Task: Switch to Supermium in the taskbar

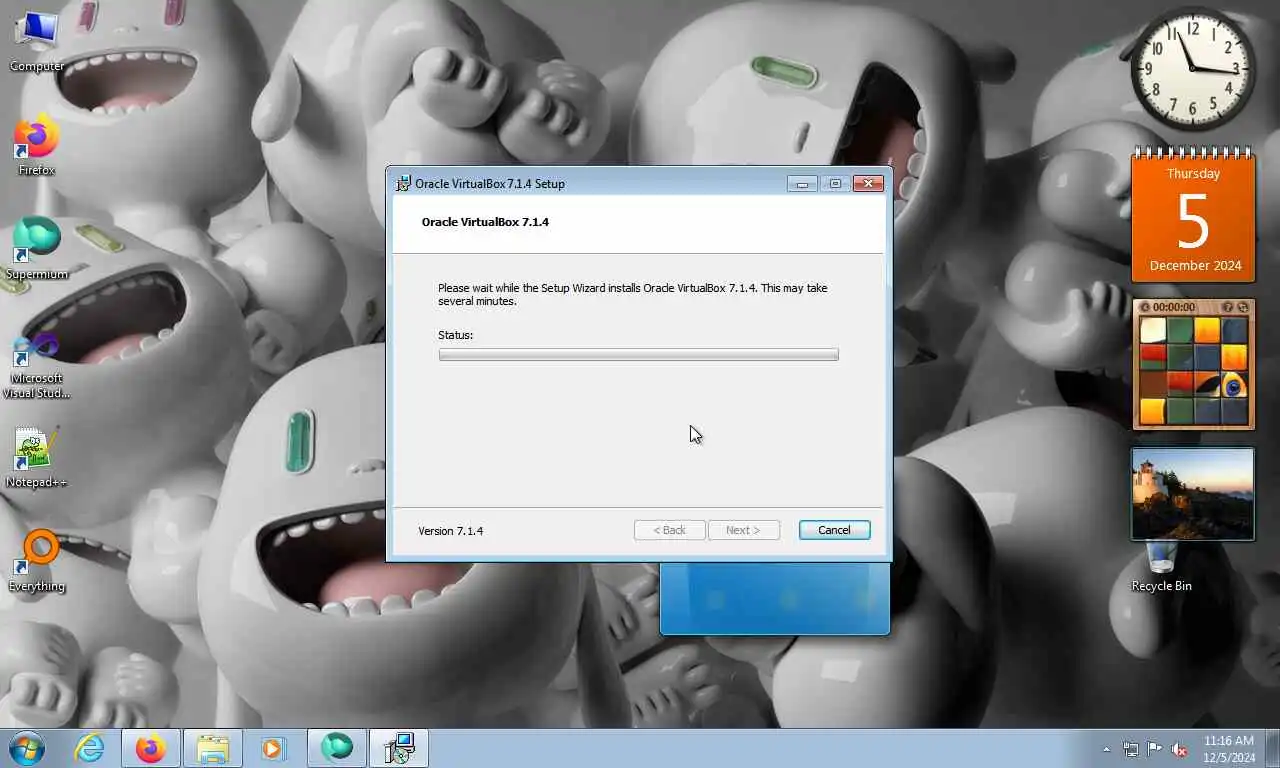Action: (x=337, y=748)
